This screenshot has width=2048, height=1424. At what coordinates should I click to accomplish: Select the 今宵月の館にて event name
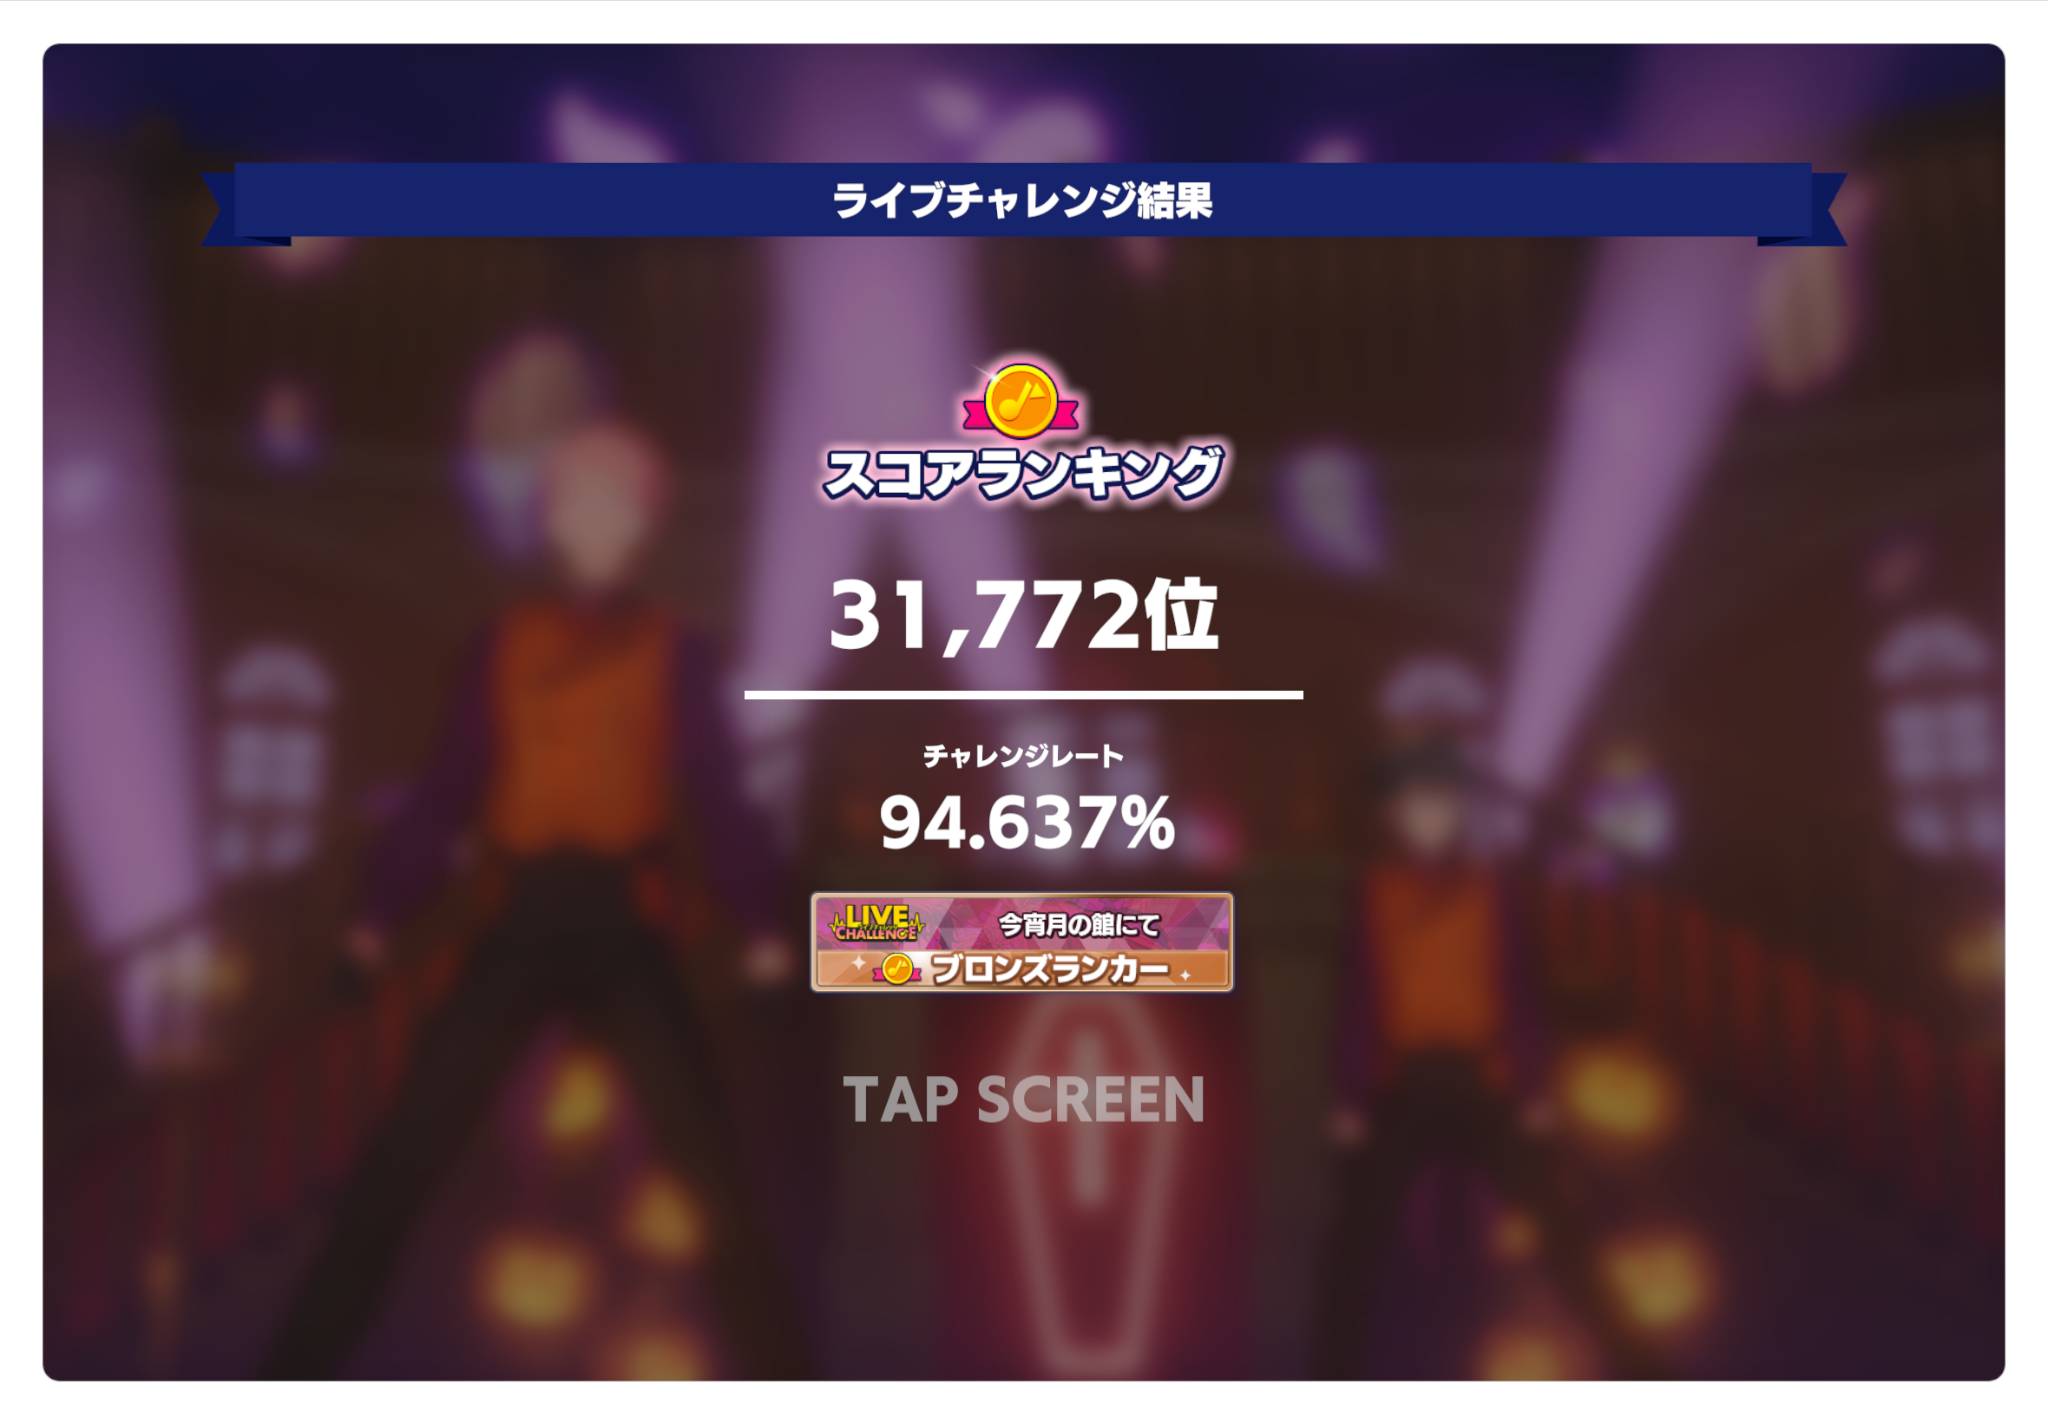1079,925
